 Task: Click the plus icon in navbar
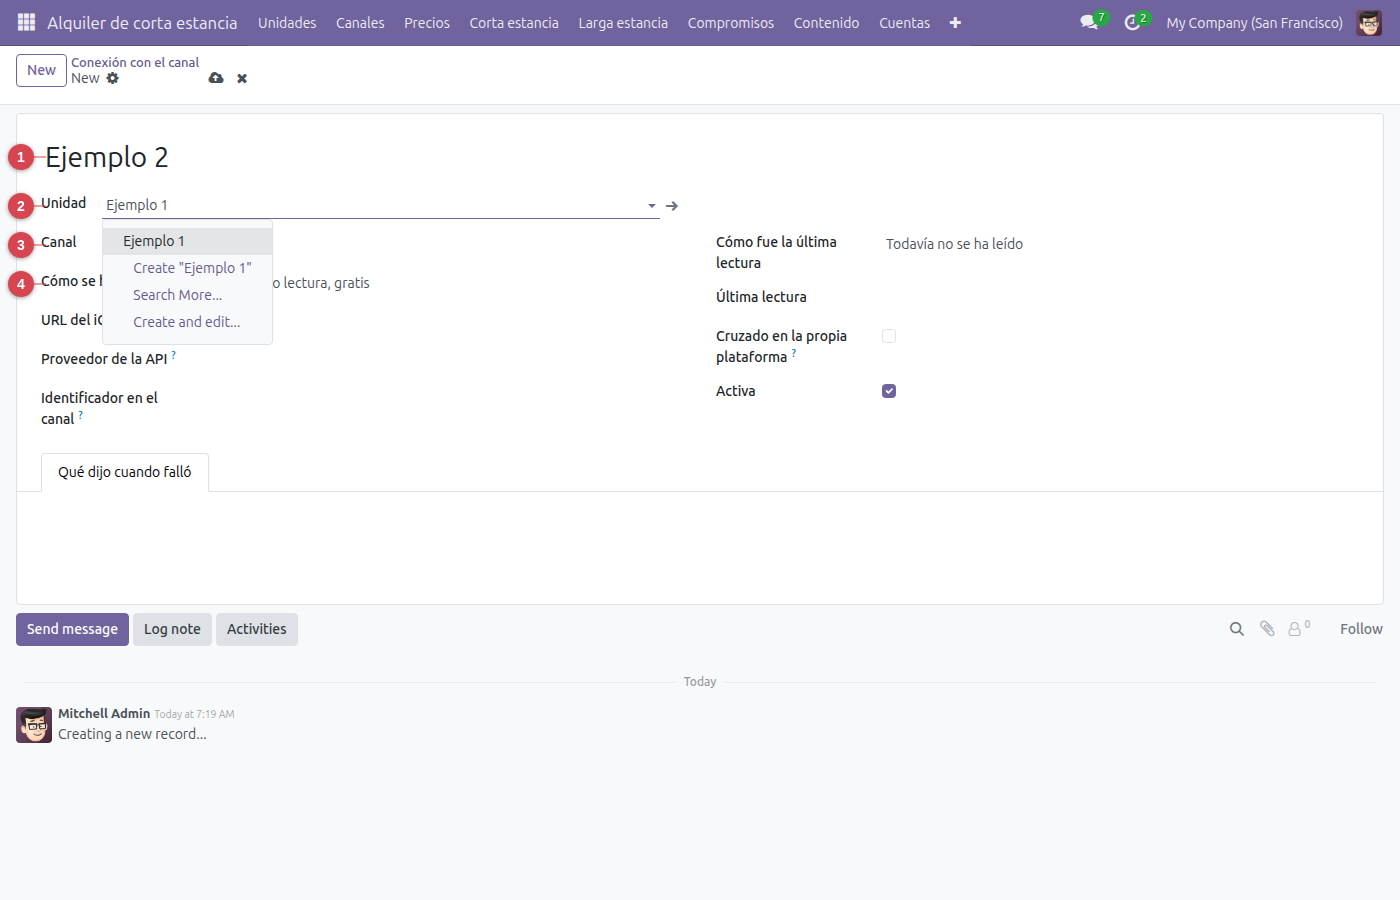tap(955, 22)
